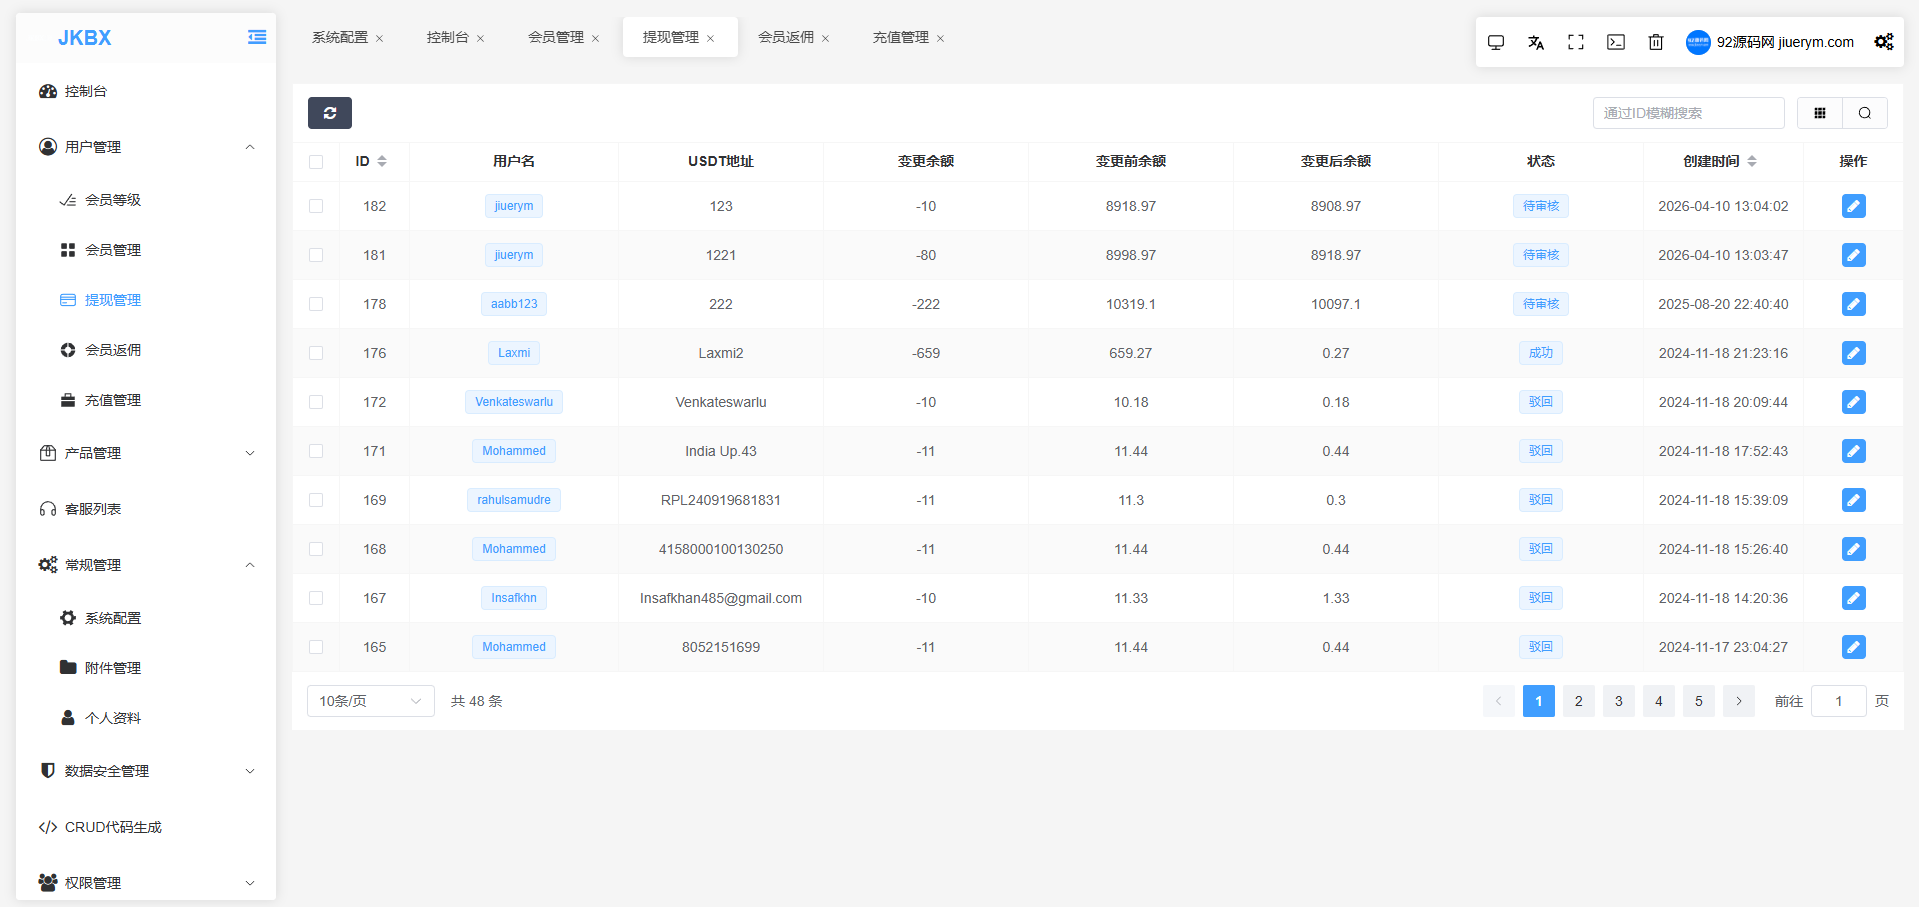Edit withdrawal record ID 165
Image resolution: width=1919 pixels, height=907 pixels.
(1853, 647)
